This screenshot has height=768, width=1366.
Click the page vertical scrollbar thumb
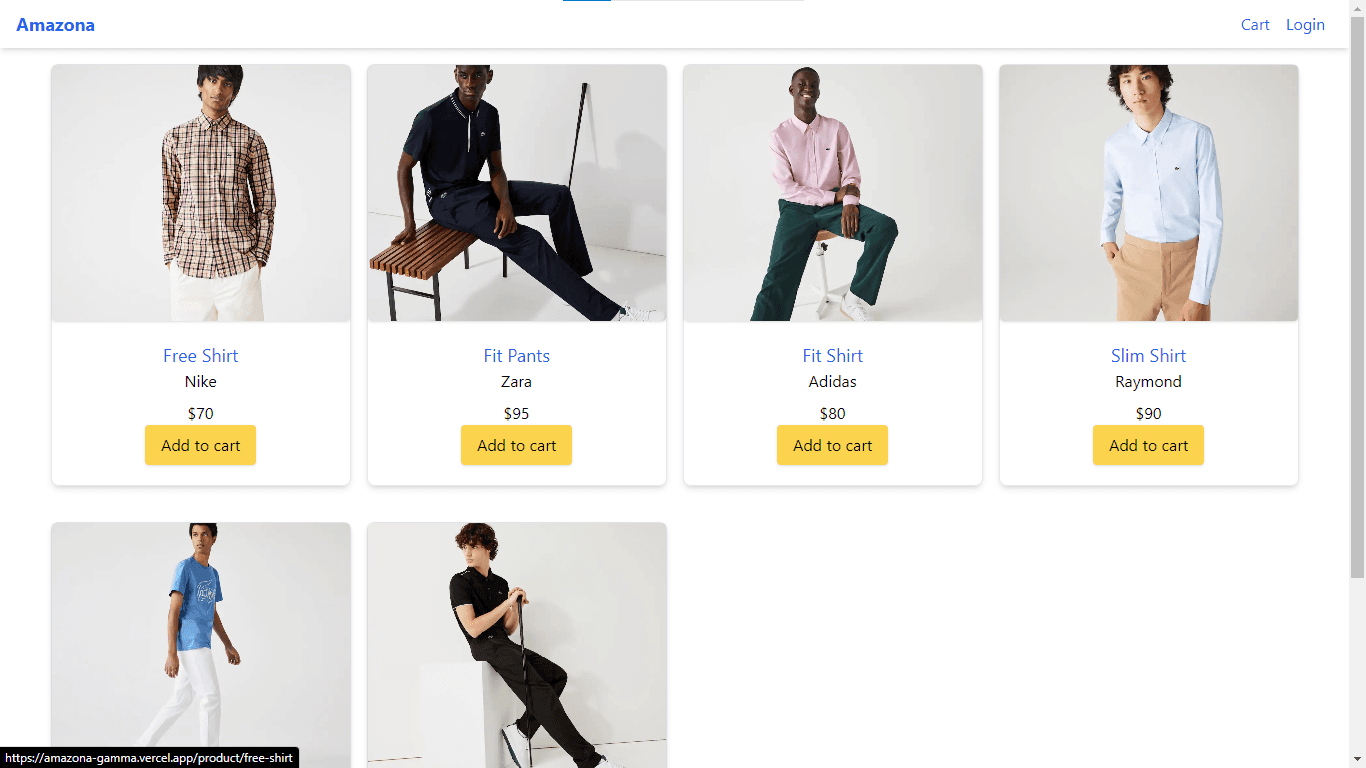[x=1357, y=297]
